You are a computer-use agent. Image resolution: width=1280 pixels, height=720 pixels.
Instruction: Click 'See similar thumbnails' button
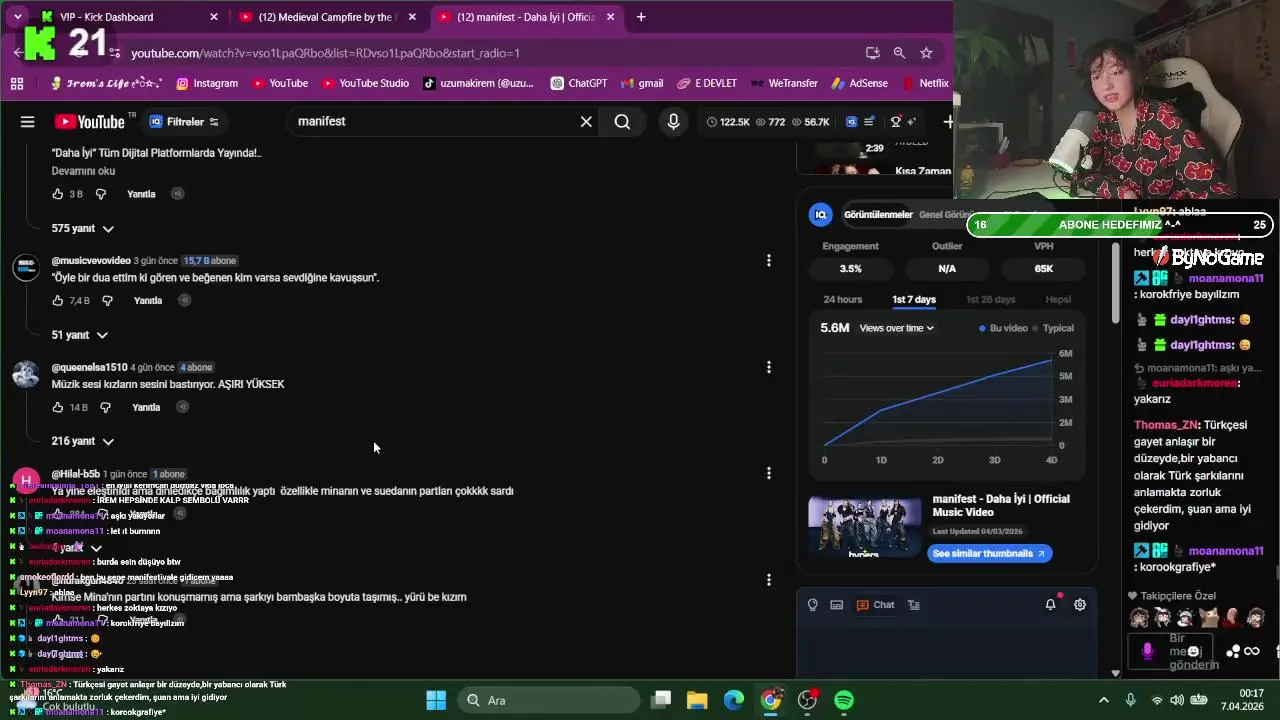click(989, 553)
